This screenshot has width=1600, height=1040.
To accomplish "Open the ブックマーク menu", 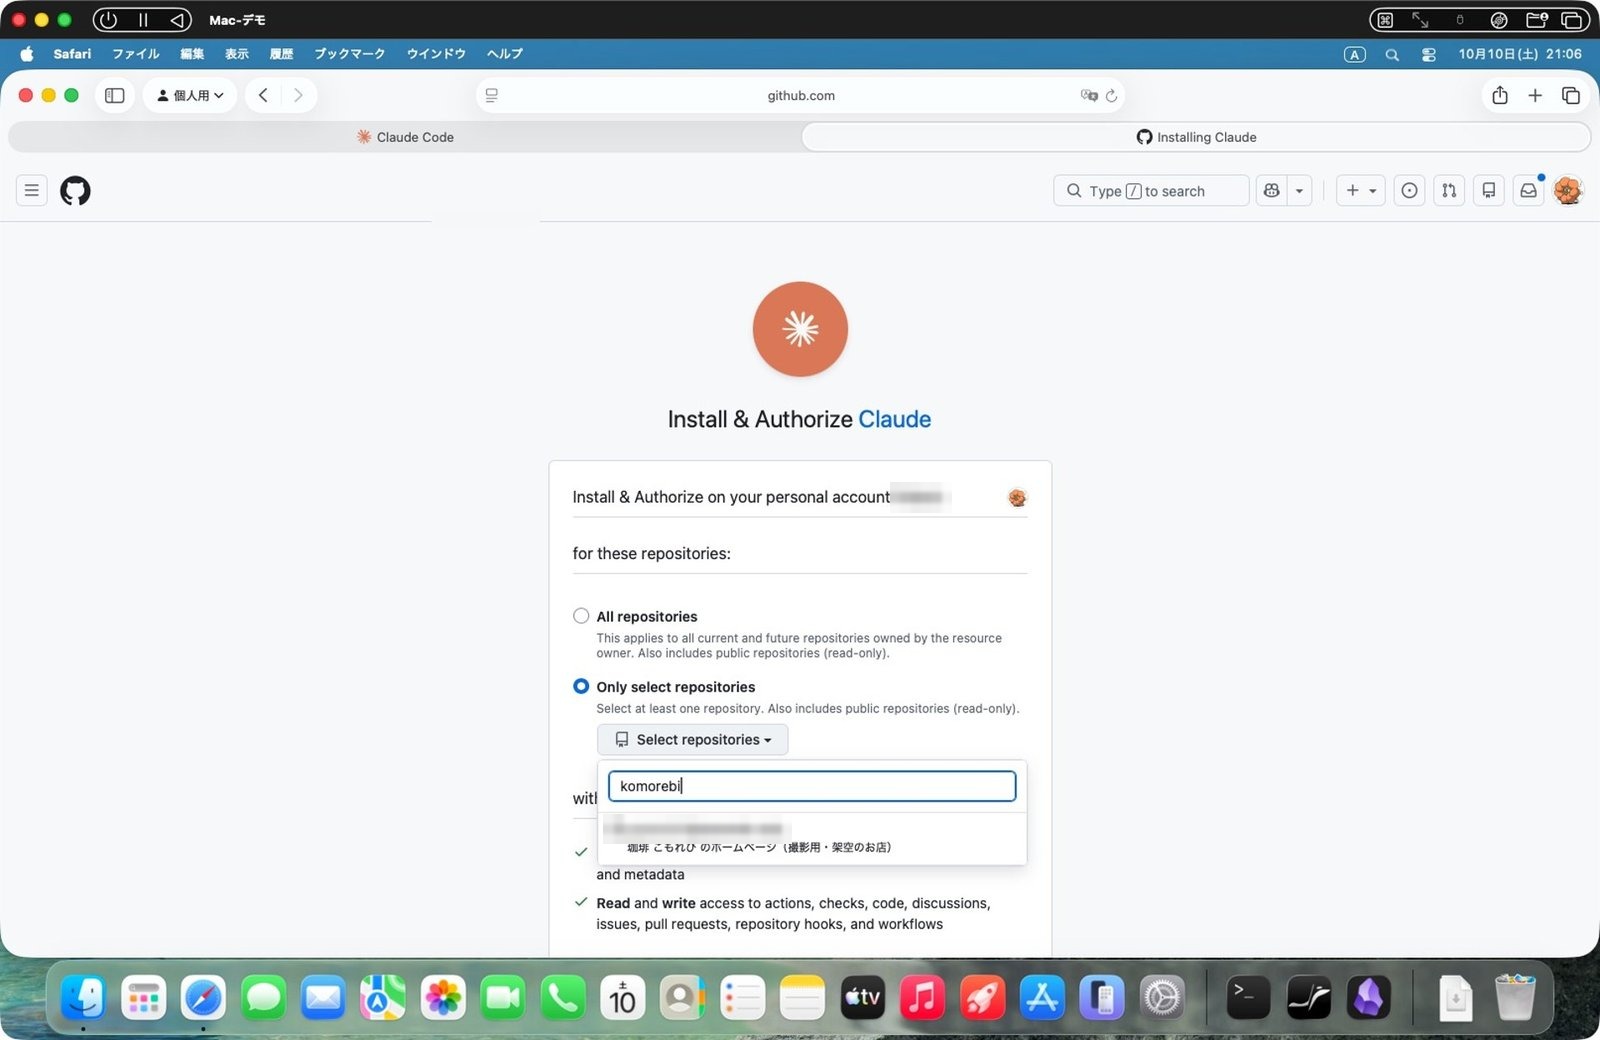I will point(350,54).
